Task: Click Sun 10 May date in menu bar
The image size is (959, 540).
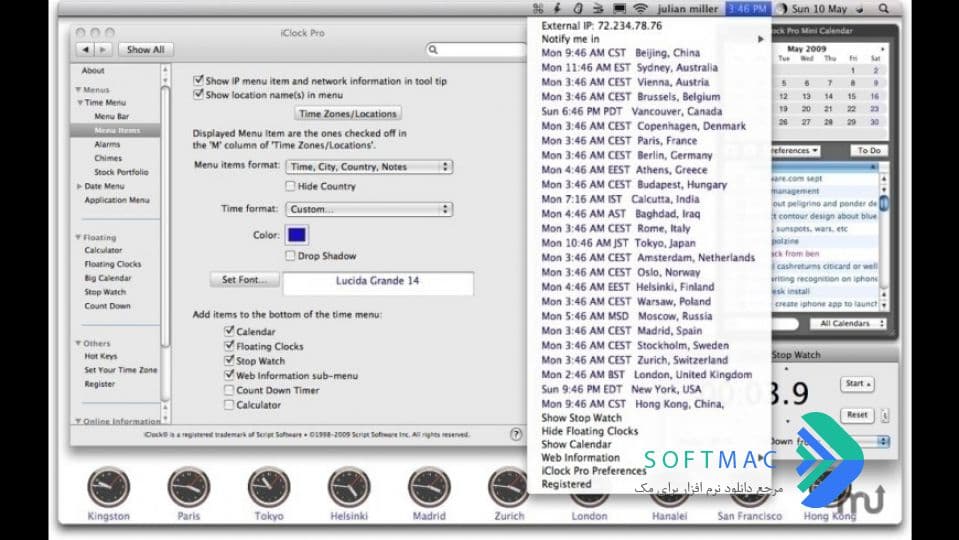Action: pyautogui.click(x=819, y=9)
